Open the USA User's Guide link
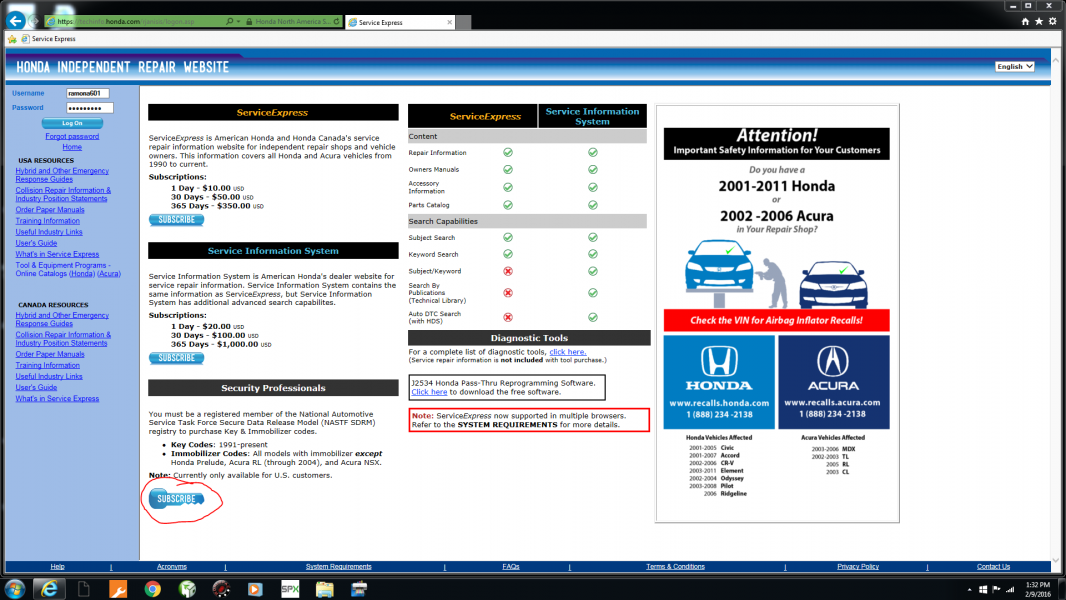Screen dimensions: 1066x600 tap(36, 243)
